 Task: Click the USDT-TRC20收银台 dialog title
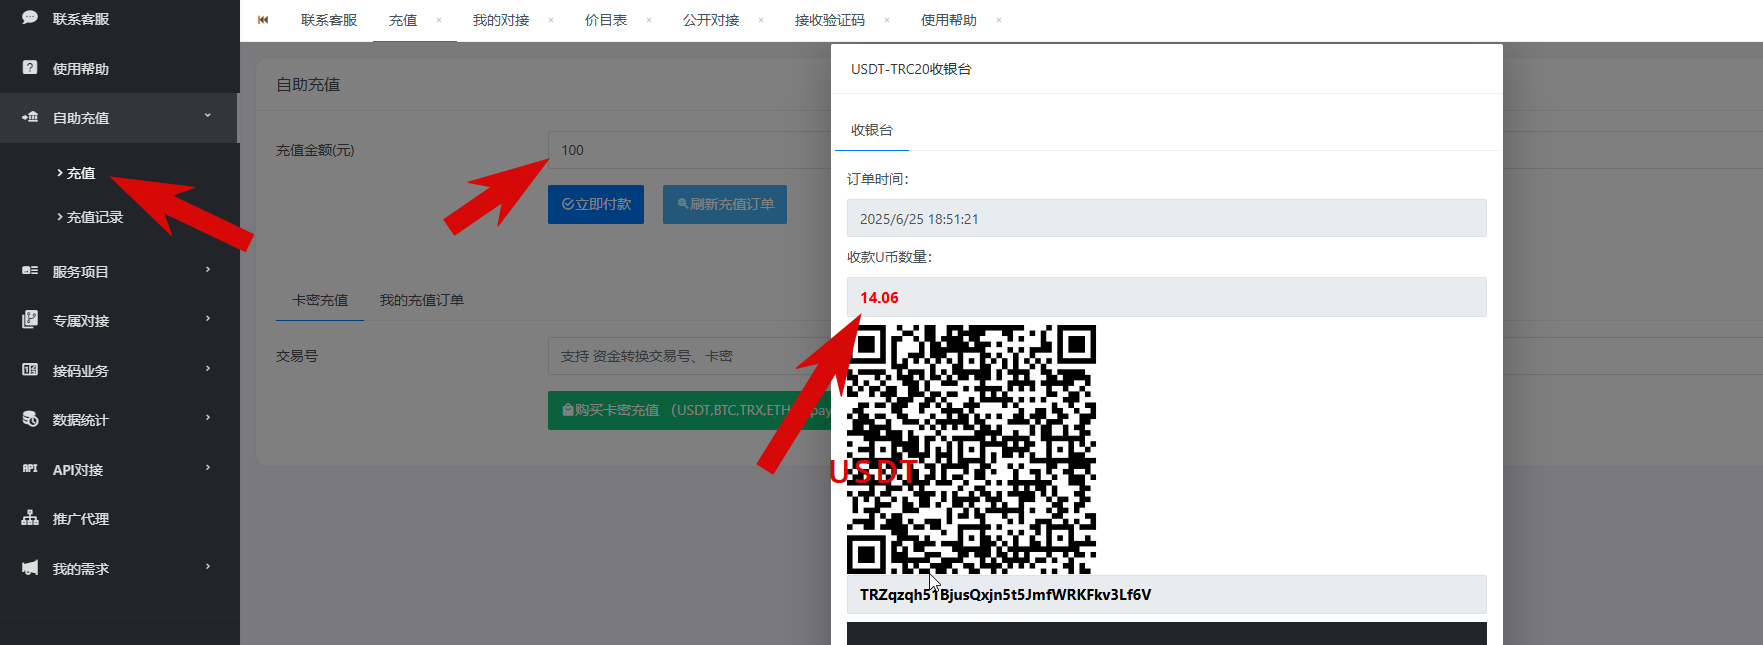tap(911, 69)
